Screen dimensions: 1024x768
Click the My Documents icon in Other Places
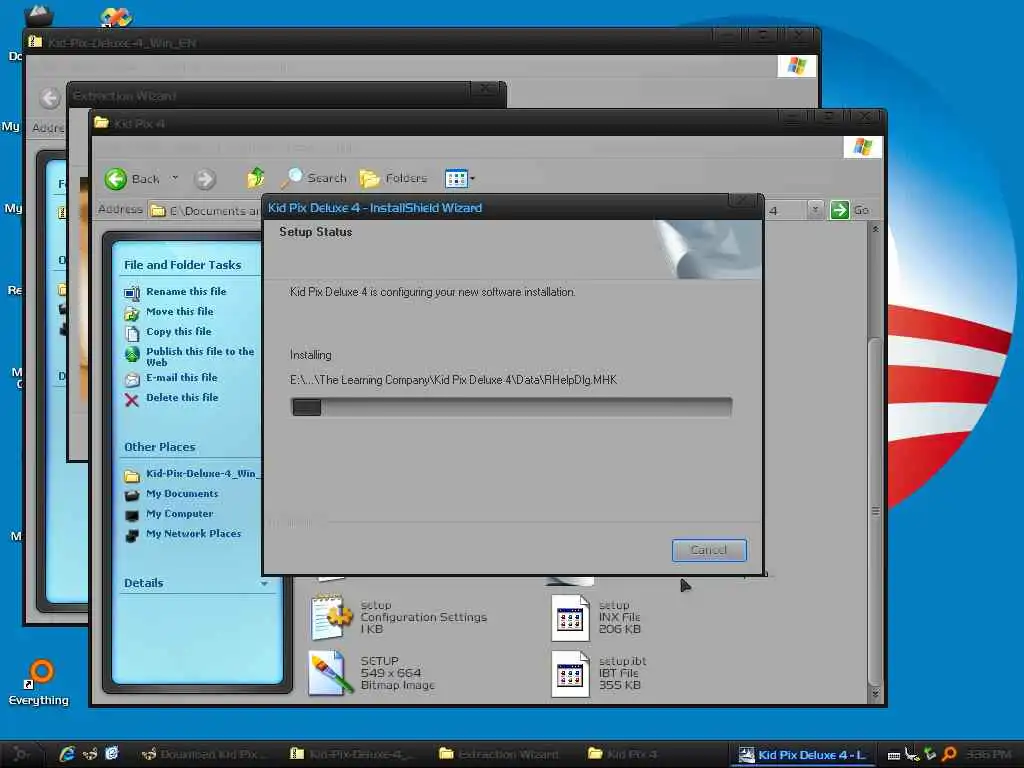click(x=132, y=495)
